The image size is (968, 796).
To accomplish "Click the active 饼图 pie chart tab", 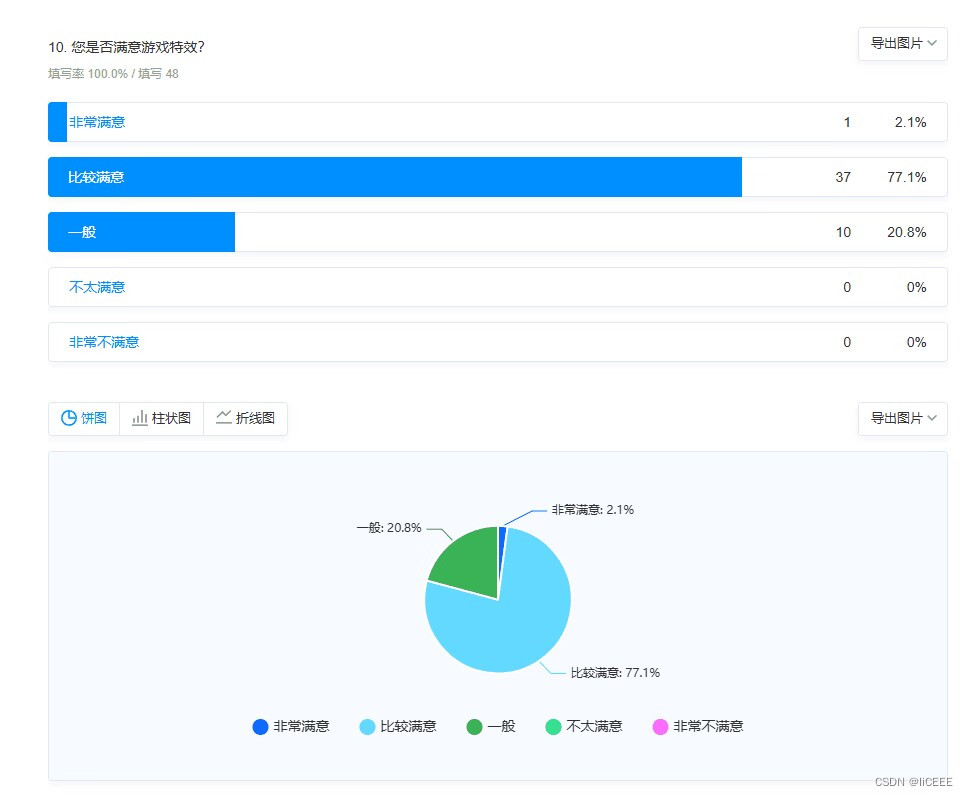I will (x=84, y=418).
